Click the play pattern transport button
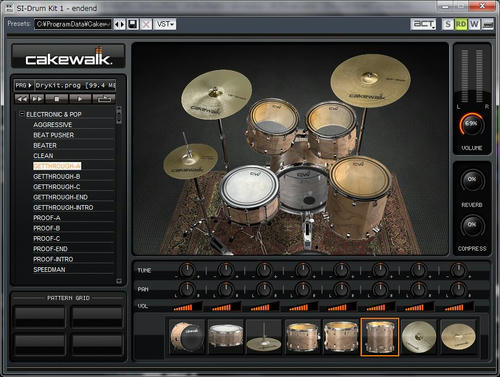500x377 pixels. tap(79, 99)
